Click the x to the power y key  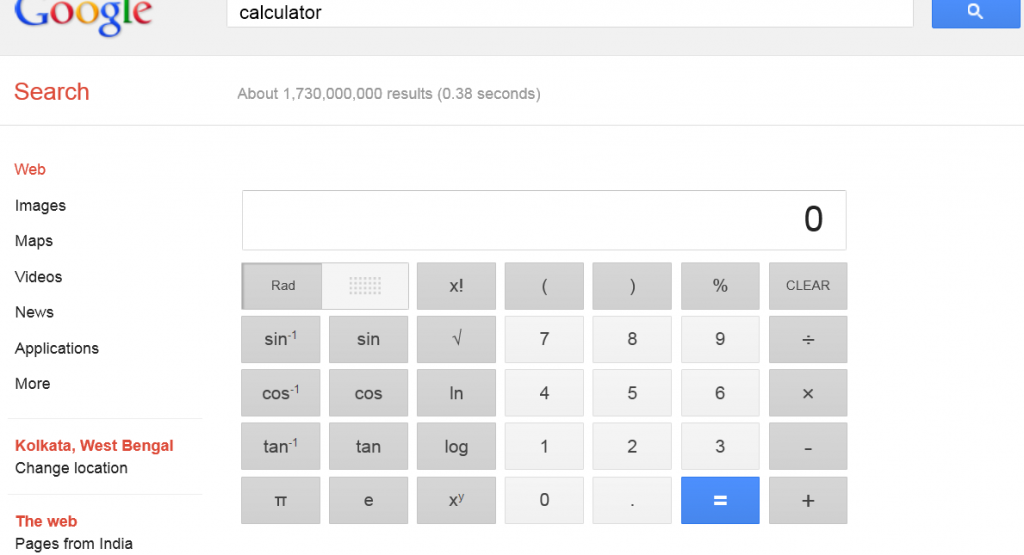pos(456,500)
